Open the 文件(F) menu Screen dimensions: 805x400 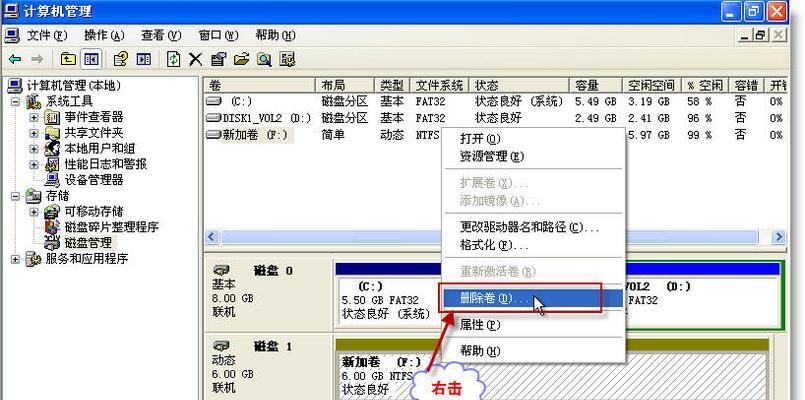[x=47, y=35]
